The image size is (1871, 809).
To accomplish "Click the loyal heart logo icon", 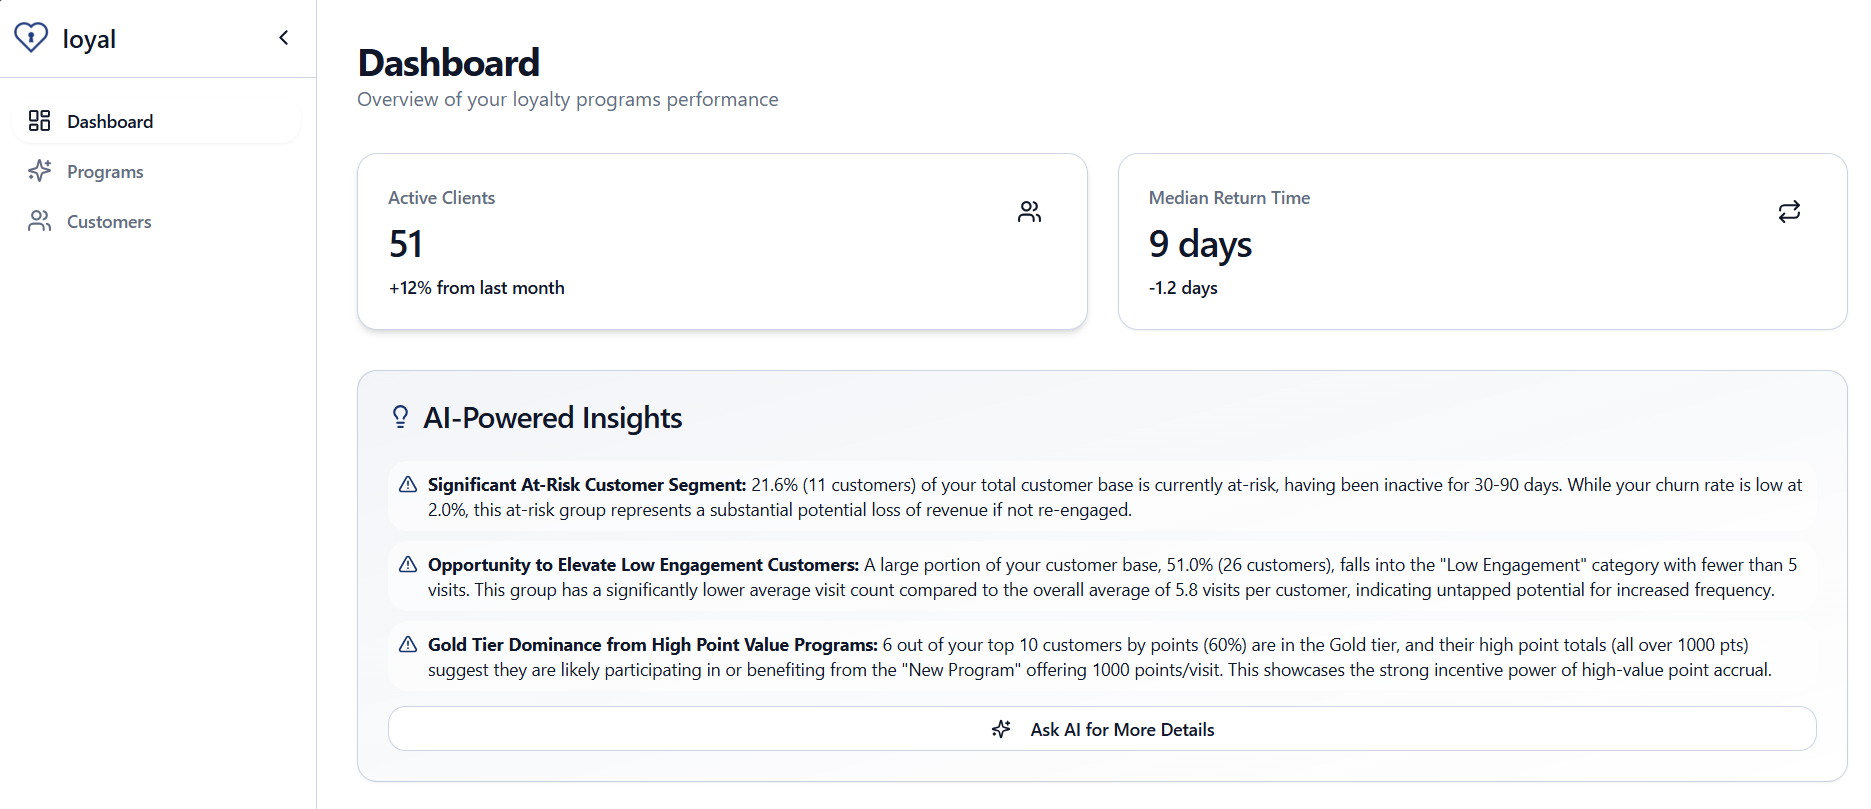I will click(x=31, y=38).
